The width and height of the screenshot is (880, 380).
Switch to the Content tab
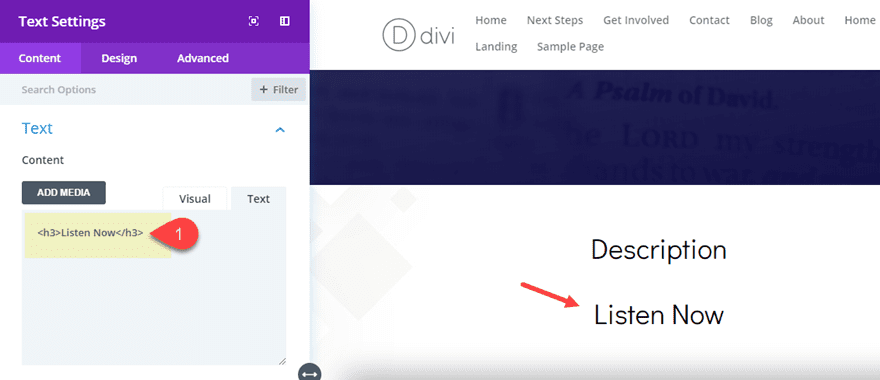[x=40, y=58]
